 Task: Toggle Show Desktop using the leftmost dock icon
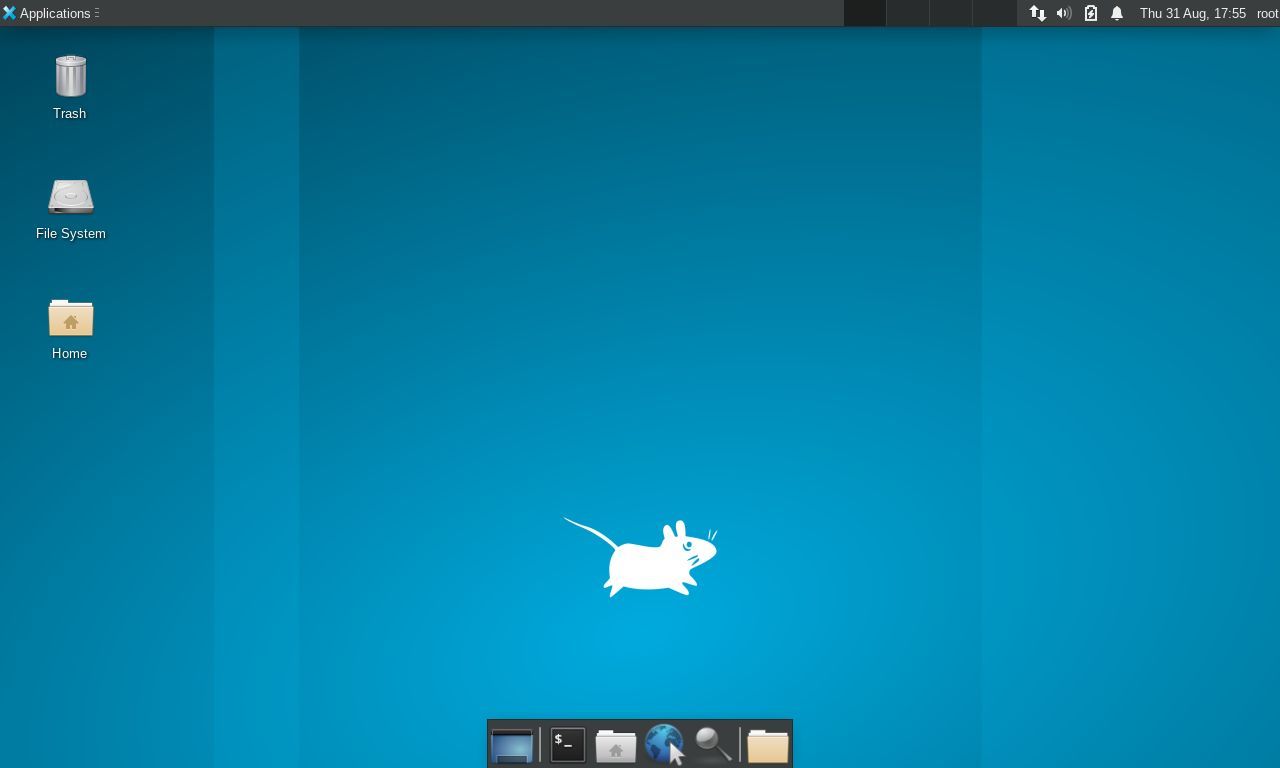click(x=512, y=744)
